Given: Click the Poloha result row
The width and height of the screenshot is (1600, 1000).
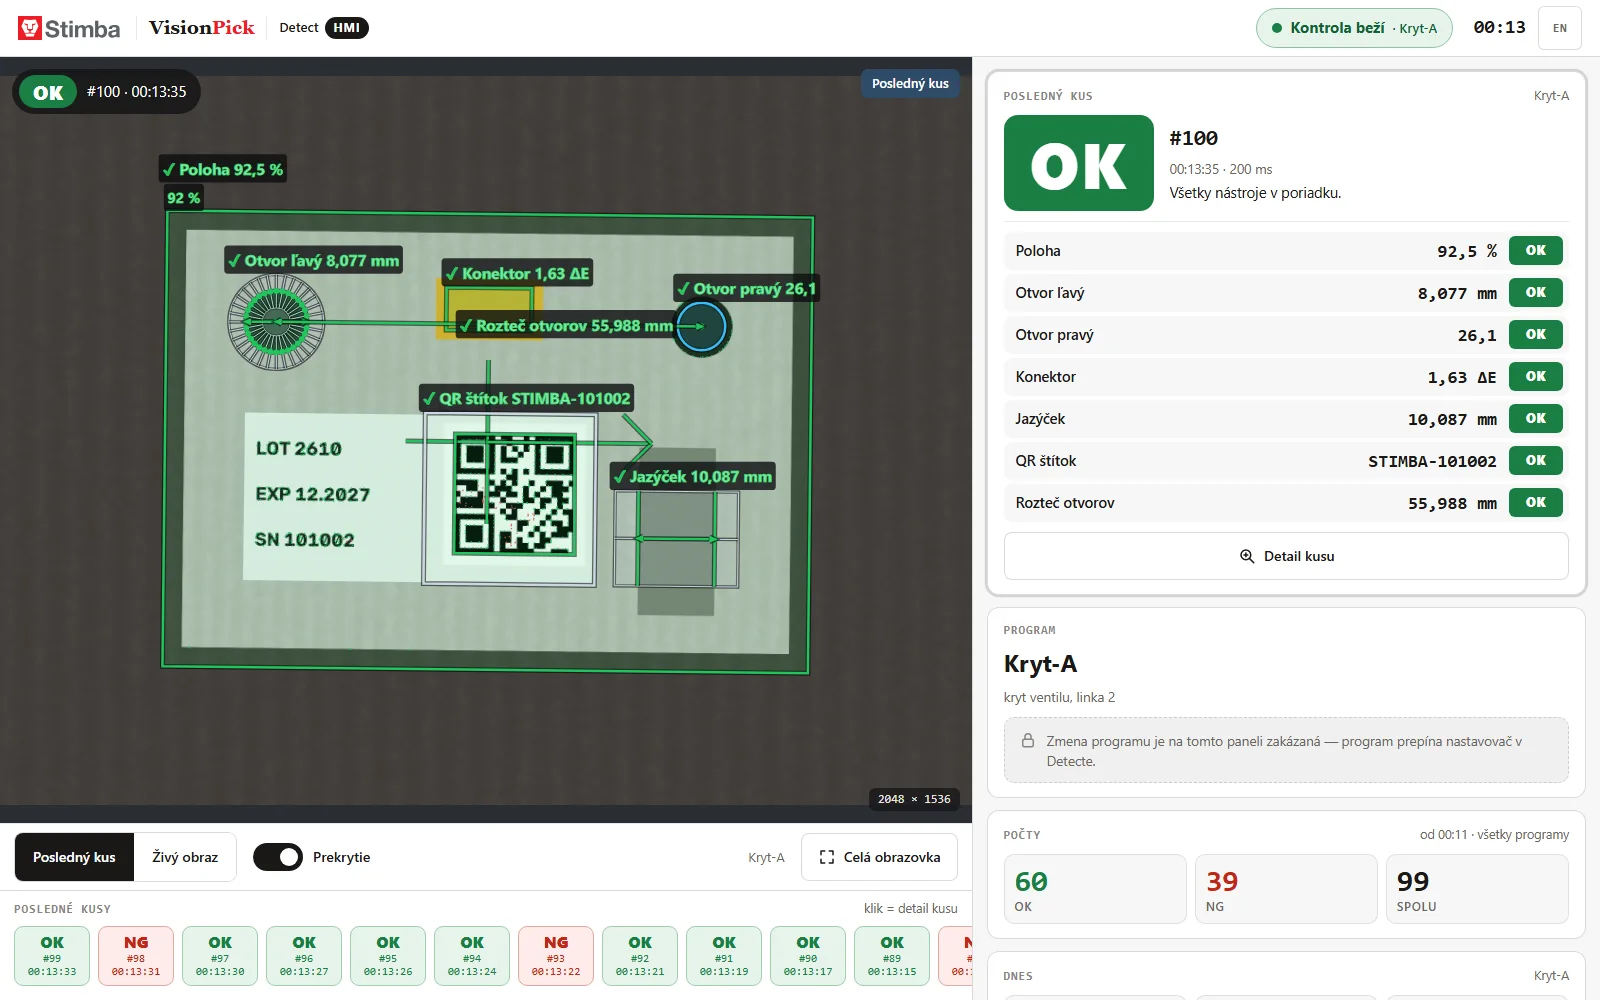Looking at the screenshot, I should [x=1286, y=251].
